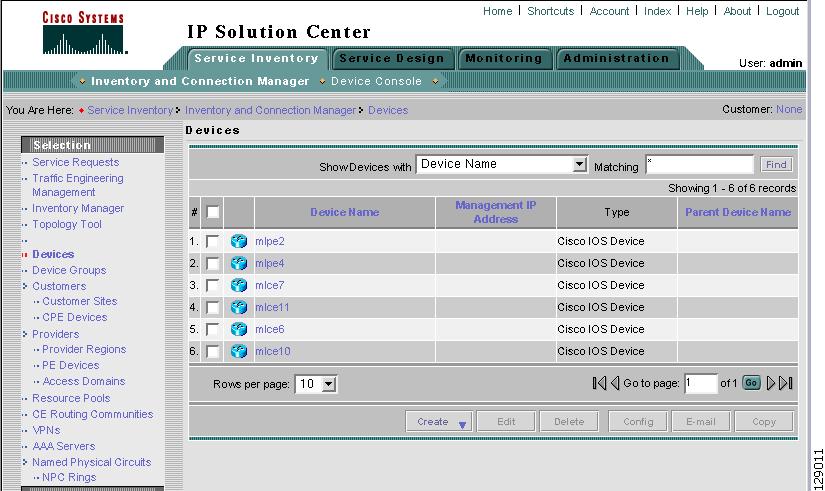The height and width of the screenshot is (491, 825).
Task: Open the Device Console submenu
Action: pos(376,82)
